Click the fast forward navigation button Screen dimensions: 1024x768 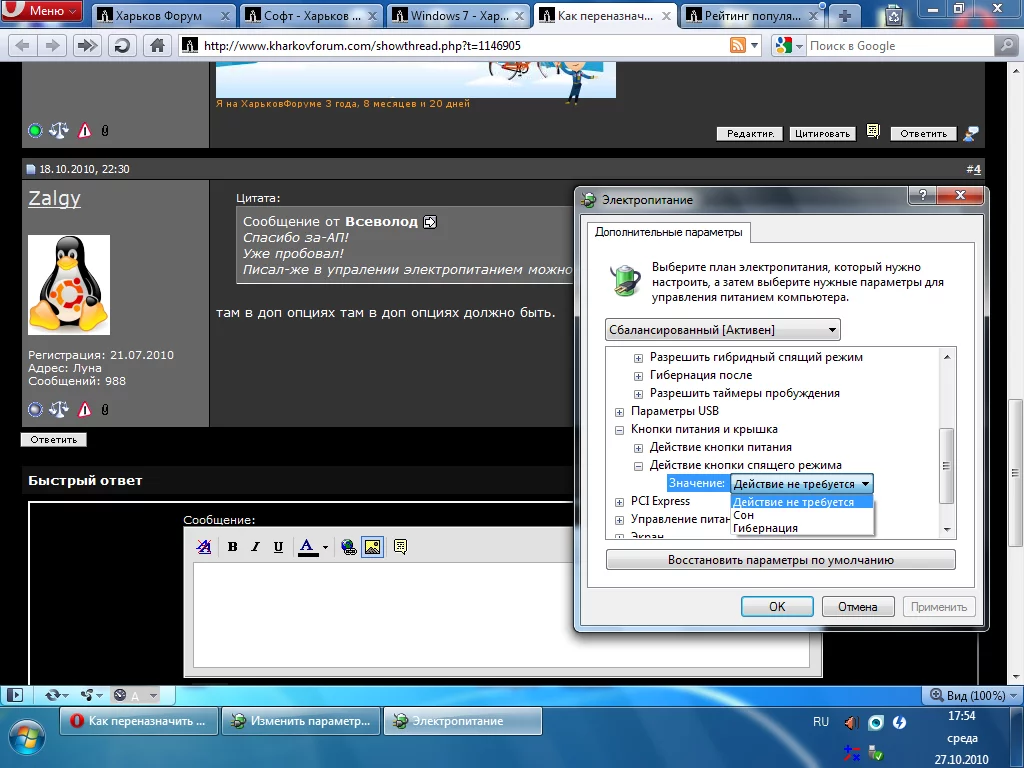86,46
